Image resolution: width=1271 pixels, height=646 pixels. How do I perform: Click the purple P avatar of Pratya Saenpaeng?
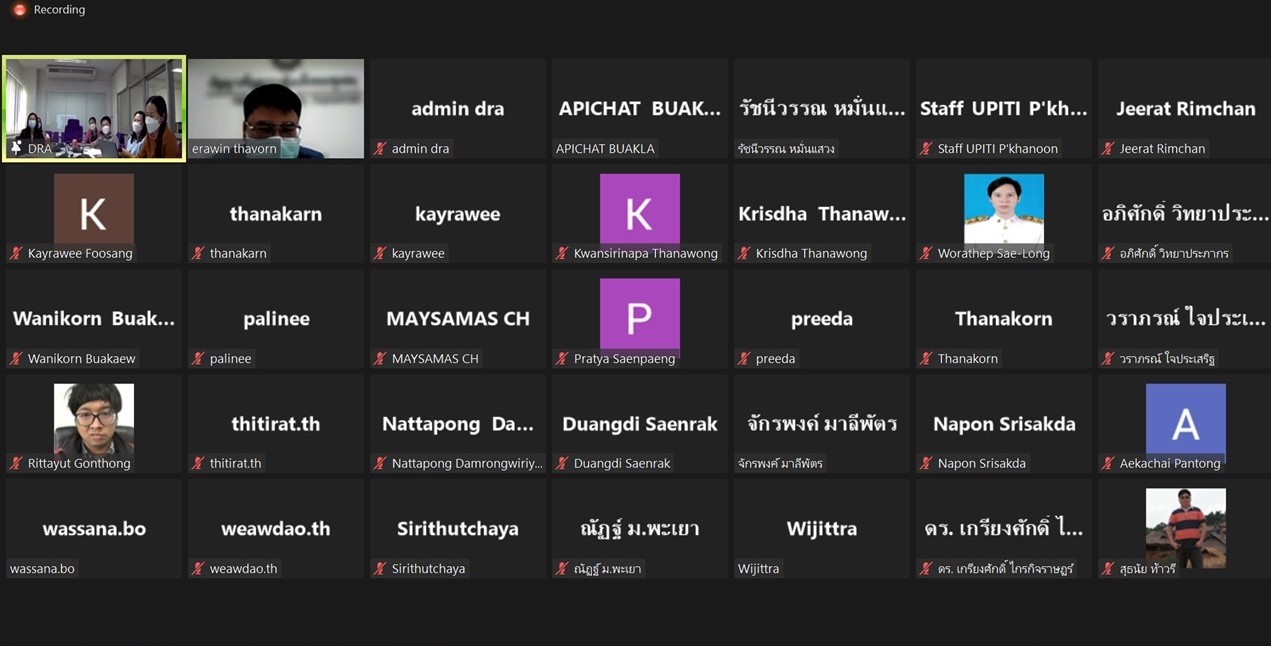pos(639,313)
